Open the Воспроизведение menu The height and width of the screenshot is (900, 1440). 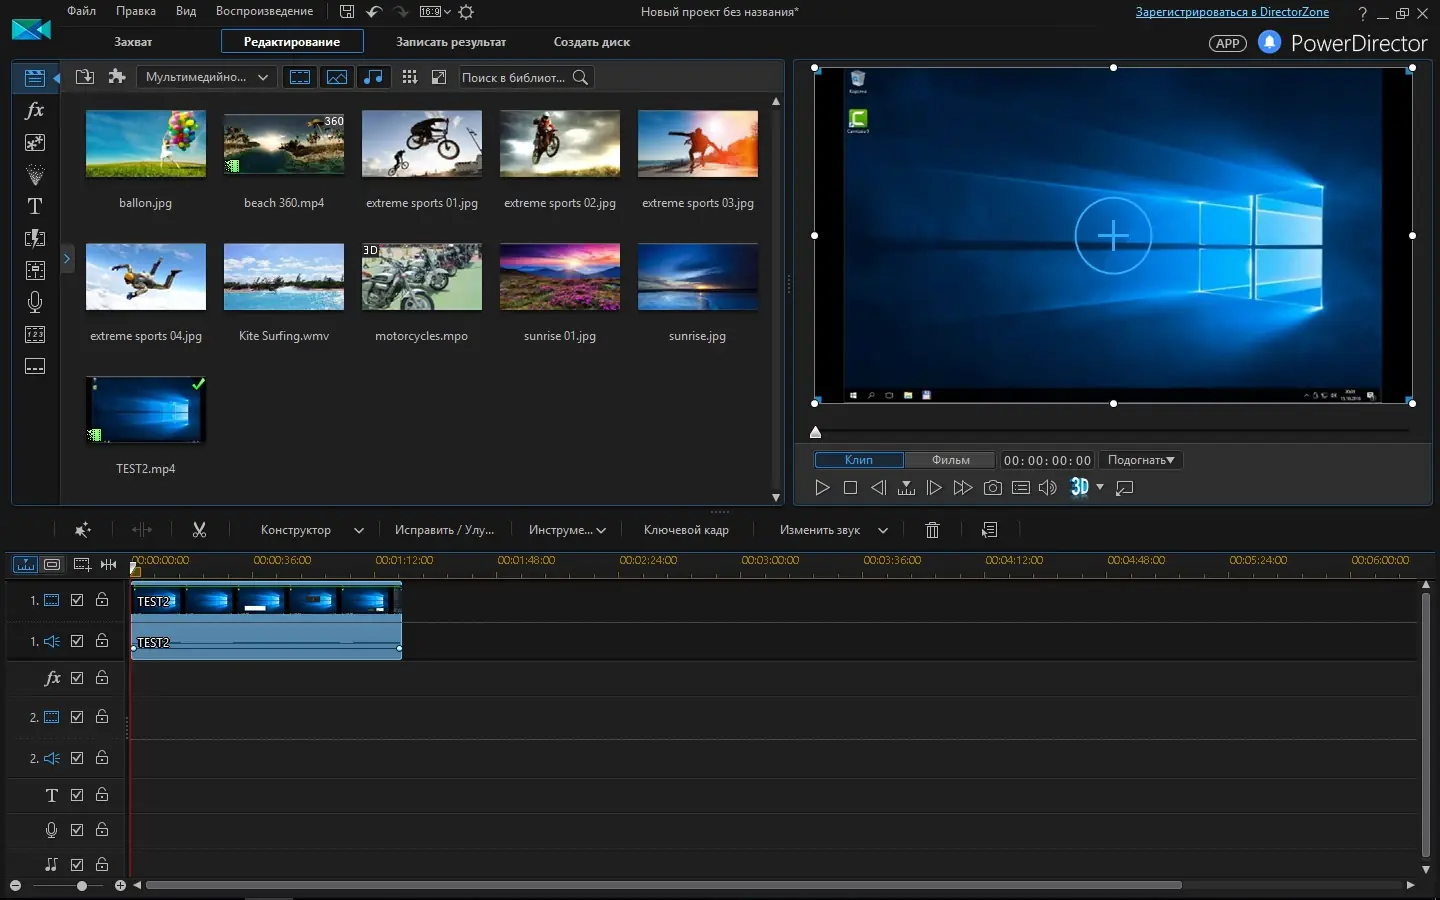click(264, 11)
